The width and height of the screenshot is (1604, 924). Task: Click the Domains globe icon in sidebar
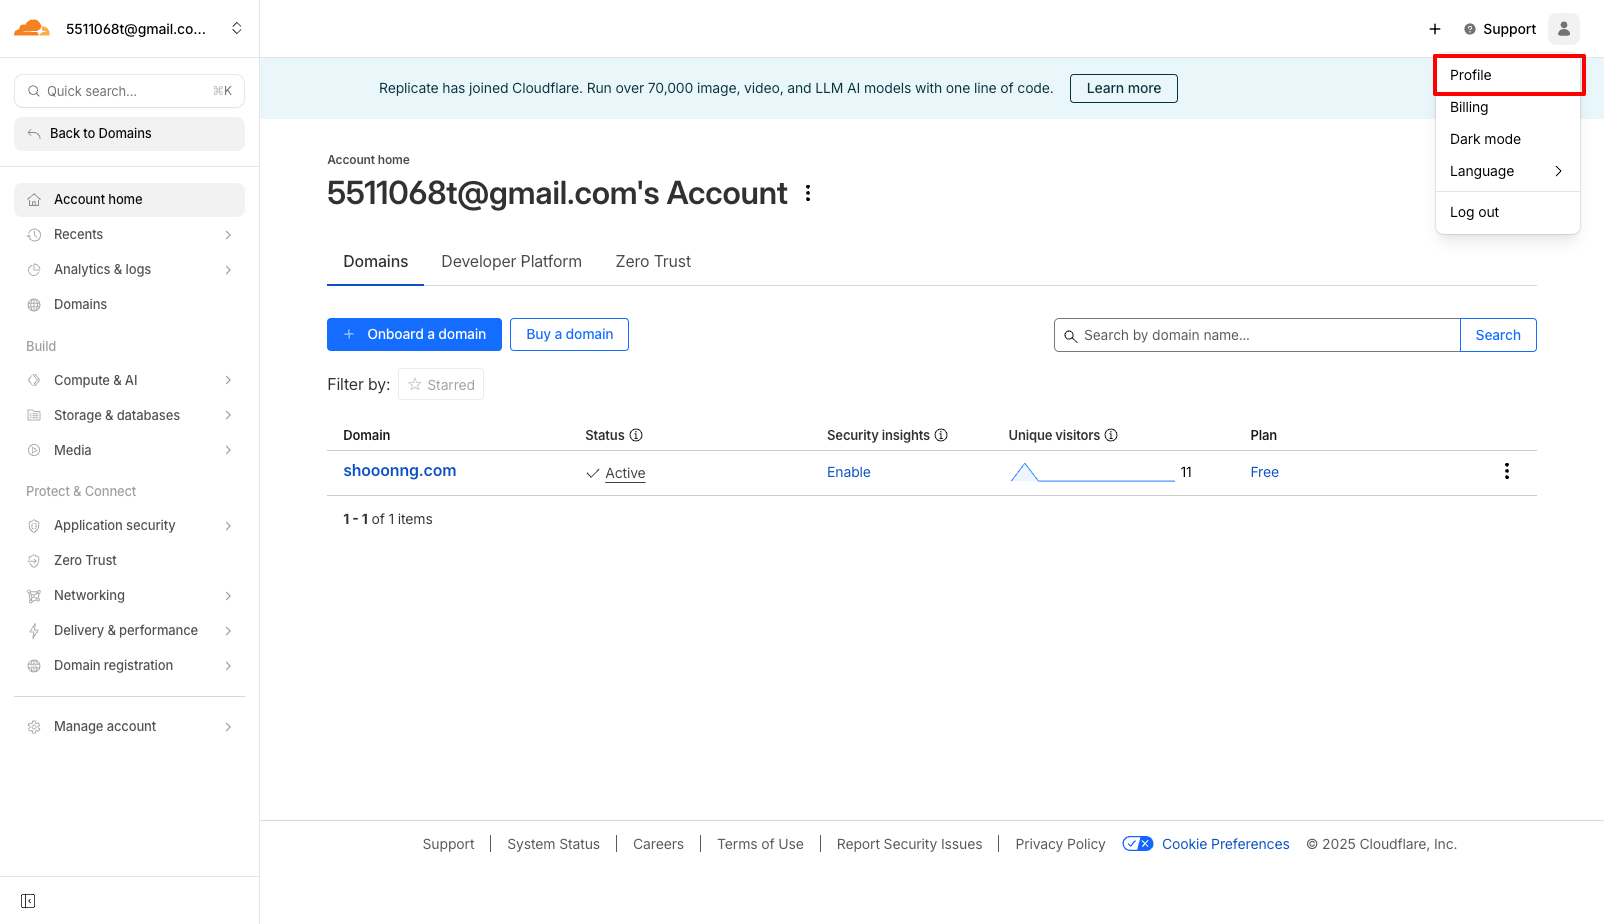pyautogui.click(x=34, y=305)
